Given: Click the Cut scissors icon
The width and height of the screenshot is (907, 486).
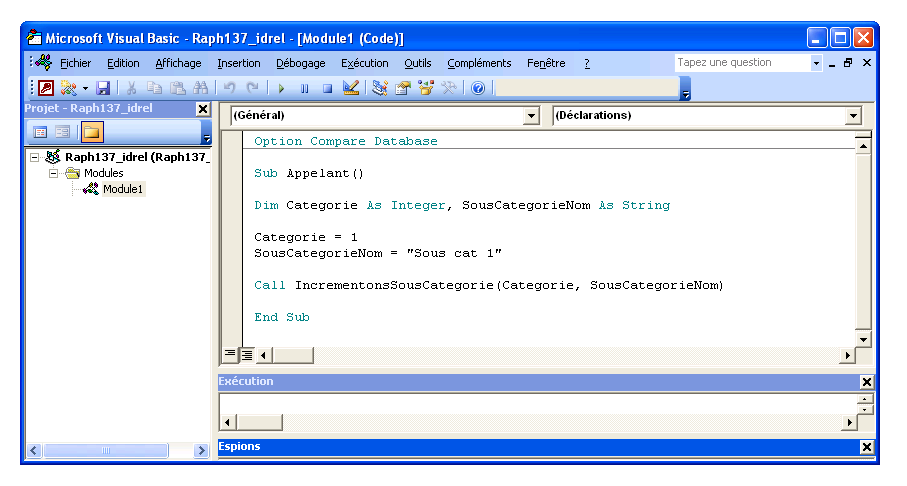Looking at the screenshot, I should [131, 88].
